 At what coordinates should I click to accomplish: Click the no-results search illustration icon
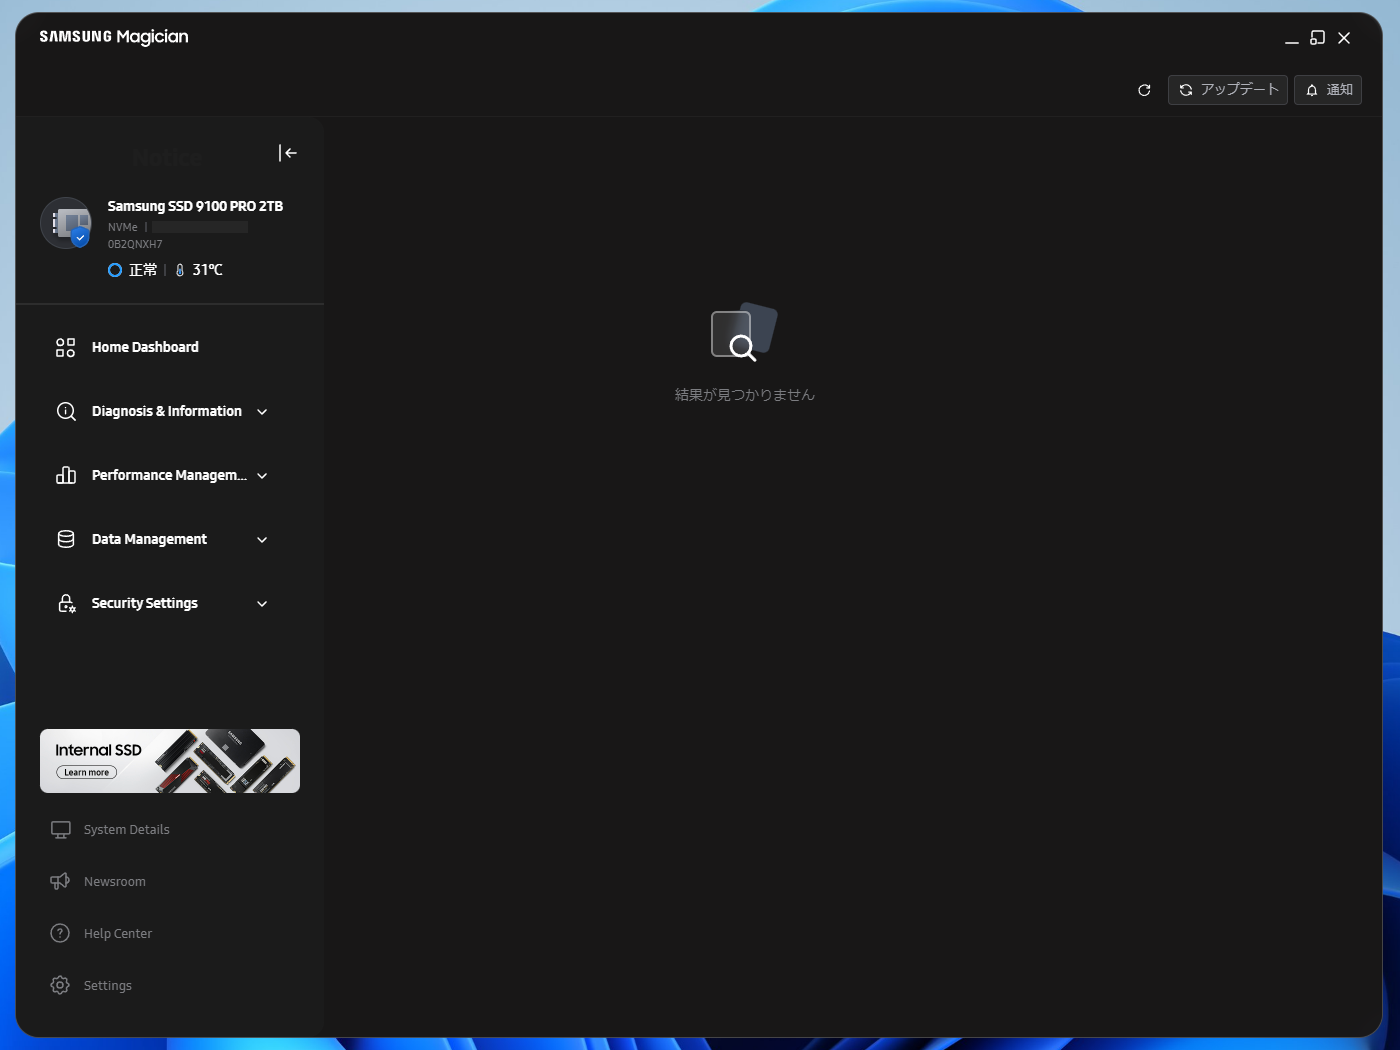coord(744,332)
